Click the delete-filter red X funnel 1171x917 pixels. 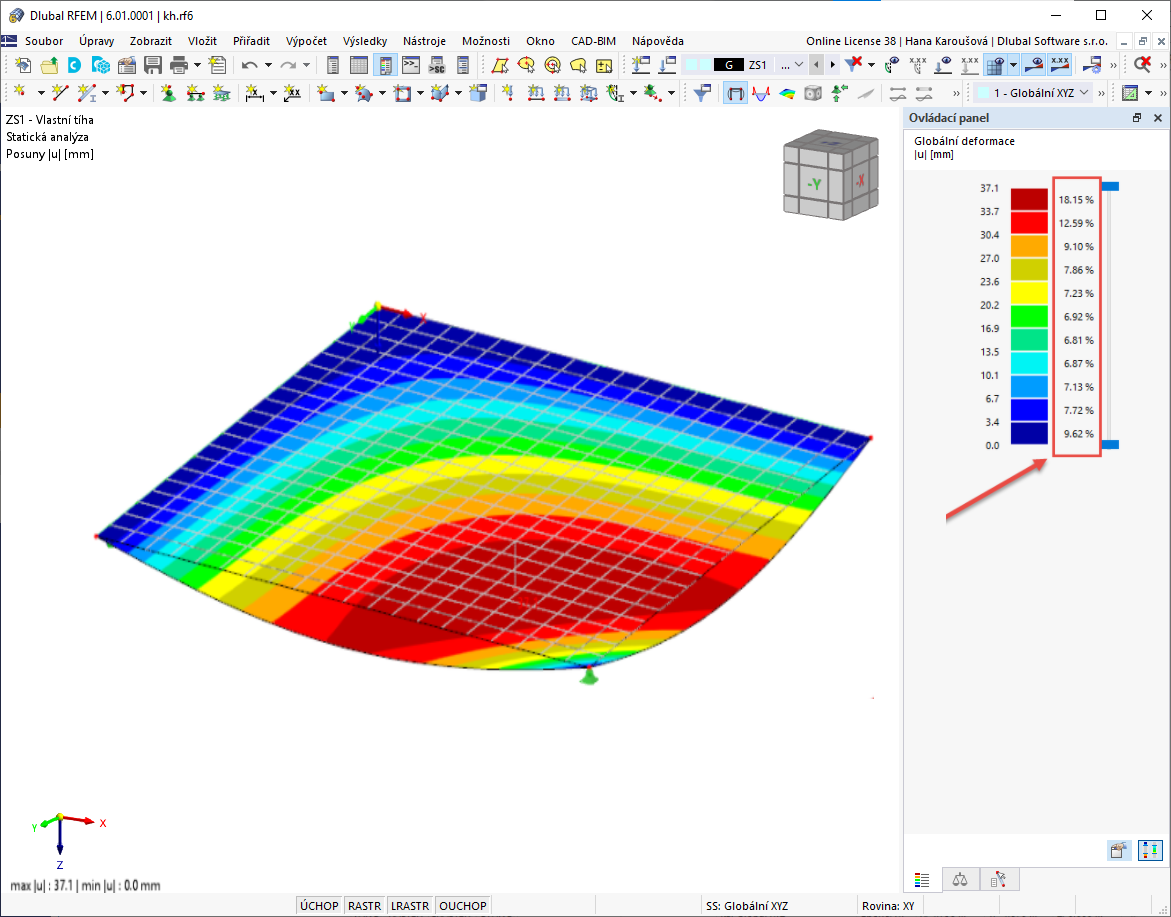tap(852, 66)
